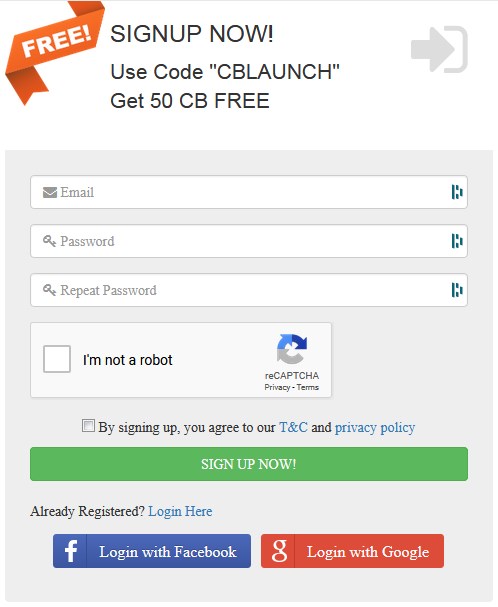Click the key icon in Repeat Password field
The image size is (498, 607).
(x=49, y=290)
